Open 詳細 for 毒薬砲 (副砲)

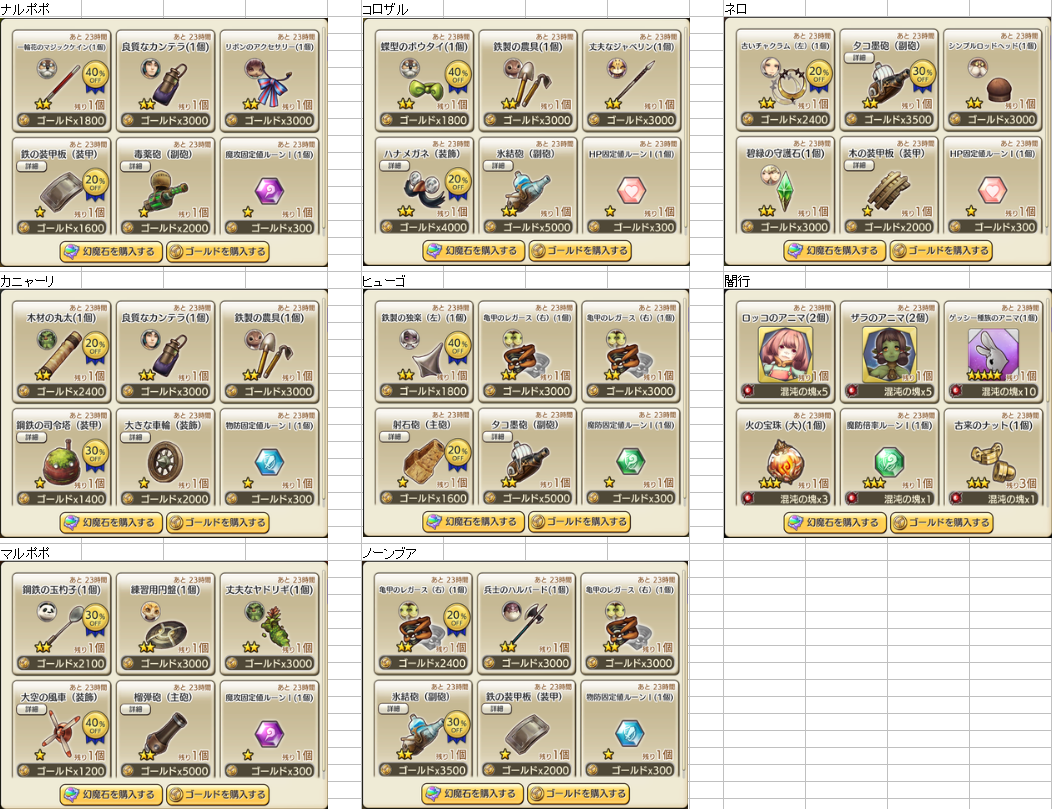point(136,166)
